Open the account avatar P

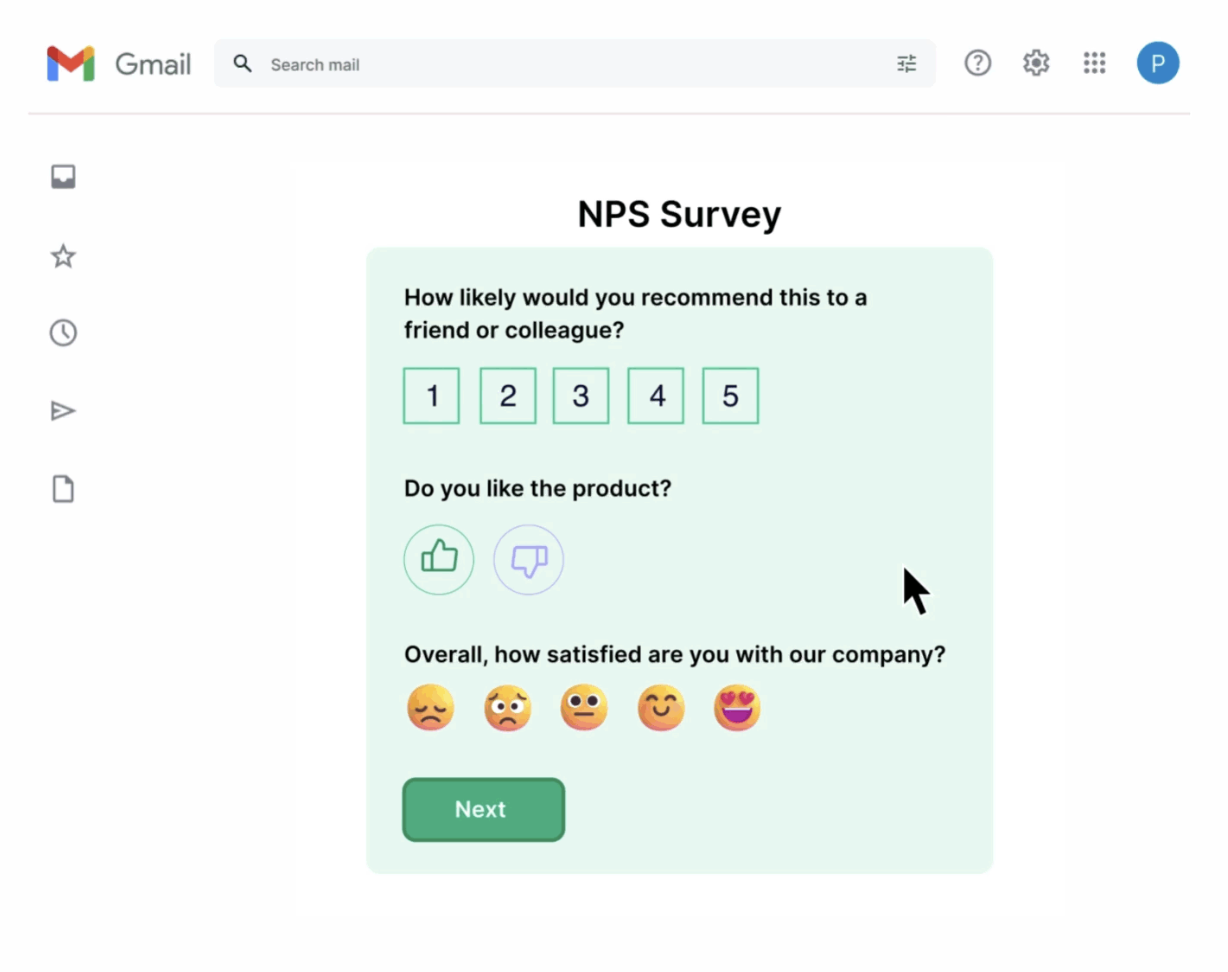[1157, 63]
